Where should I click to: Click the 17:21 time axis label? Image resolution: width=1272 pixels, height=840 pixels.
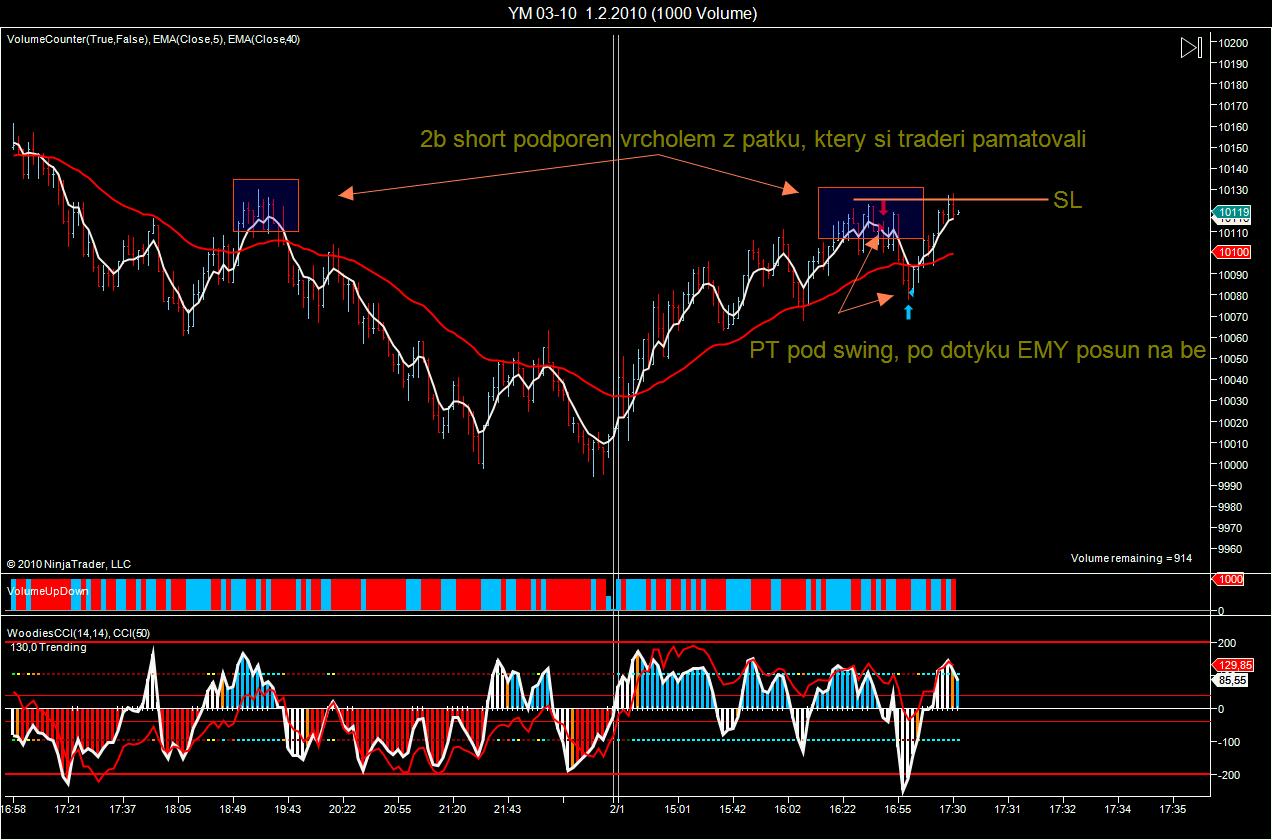[x=68, y=808]
